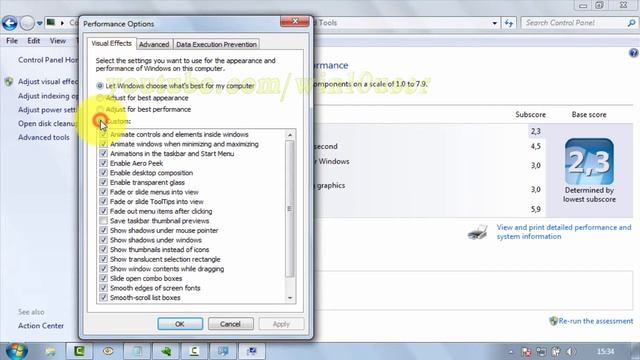The width and height of the screenshot is (640, 360).
Task: Click the Apply button
Action: pyautogui.click(x=281, y=324)
